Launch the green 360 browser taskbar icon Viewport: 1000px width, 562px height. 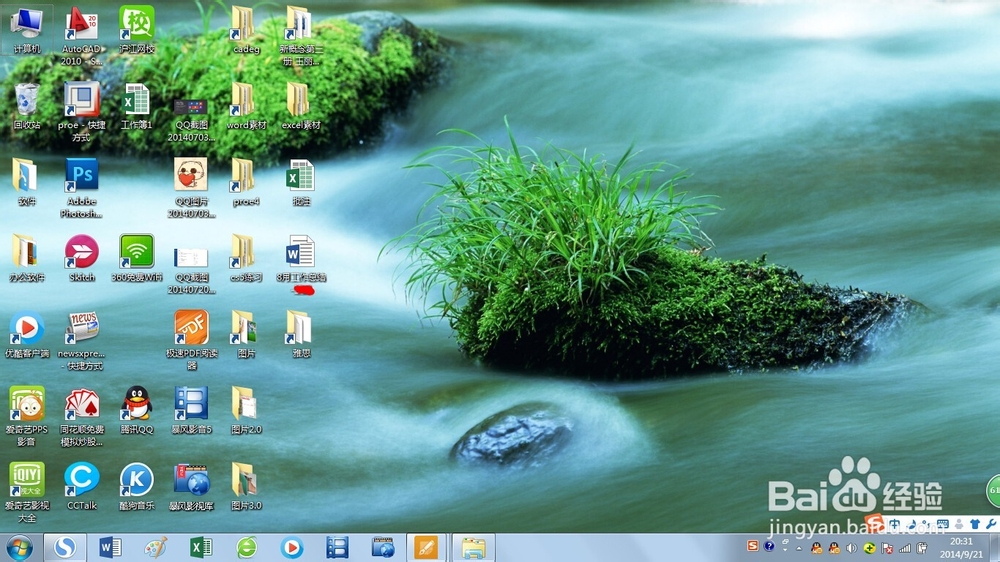(x=247, y=547)
